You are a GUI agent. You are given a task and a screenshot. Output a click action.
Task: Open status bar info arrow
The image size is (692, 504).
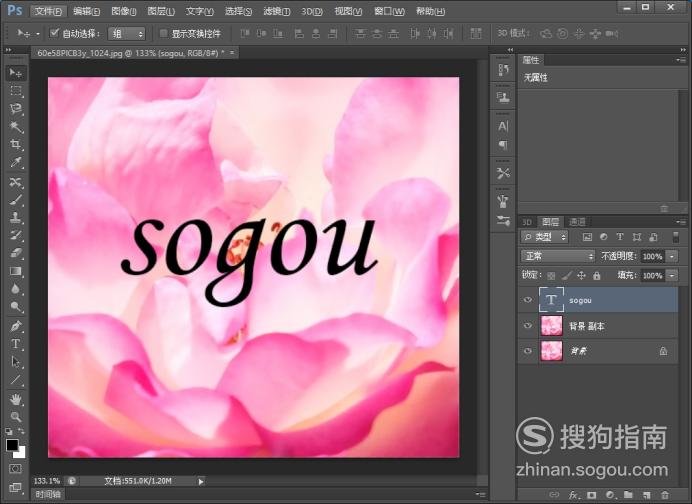pyautogui.click(x=201, y=481)
